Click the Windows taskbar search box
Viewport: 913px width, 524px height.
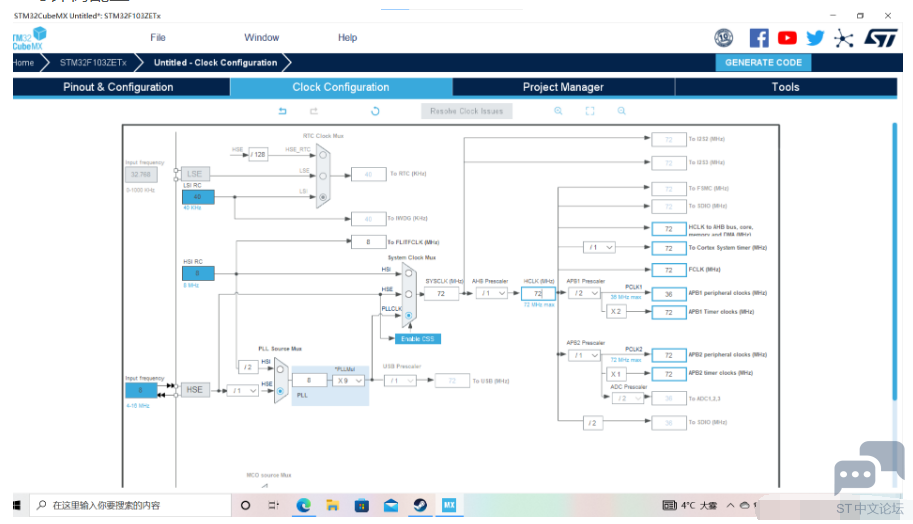click(x=129, y=505)
